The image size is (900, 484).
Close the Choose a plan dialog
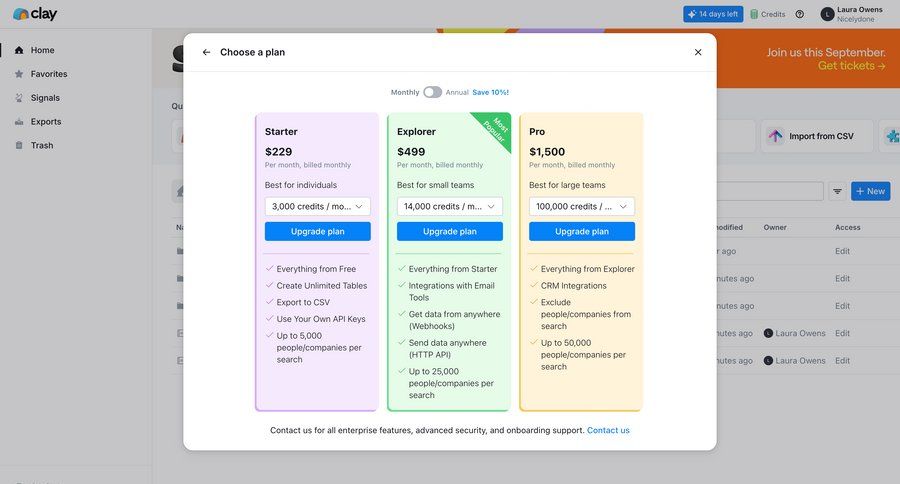(x=698, y=52)
